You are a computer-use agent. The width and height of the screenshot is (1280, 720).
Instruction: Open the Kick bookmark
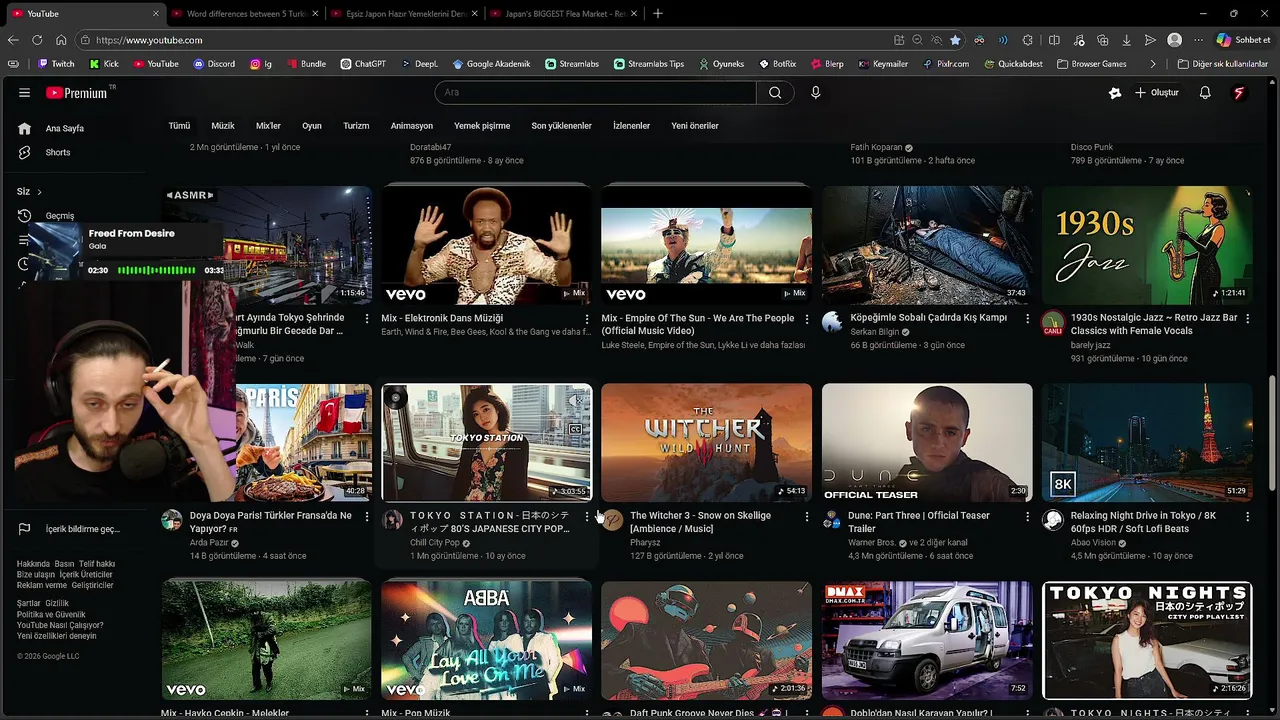point(104,64)
